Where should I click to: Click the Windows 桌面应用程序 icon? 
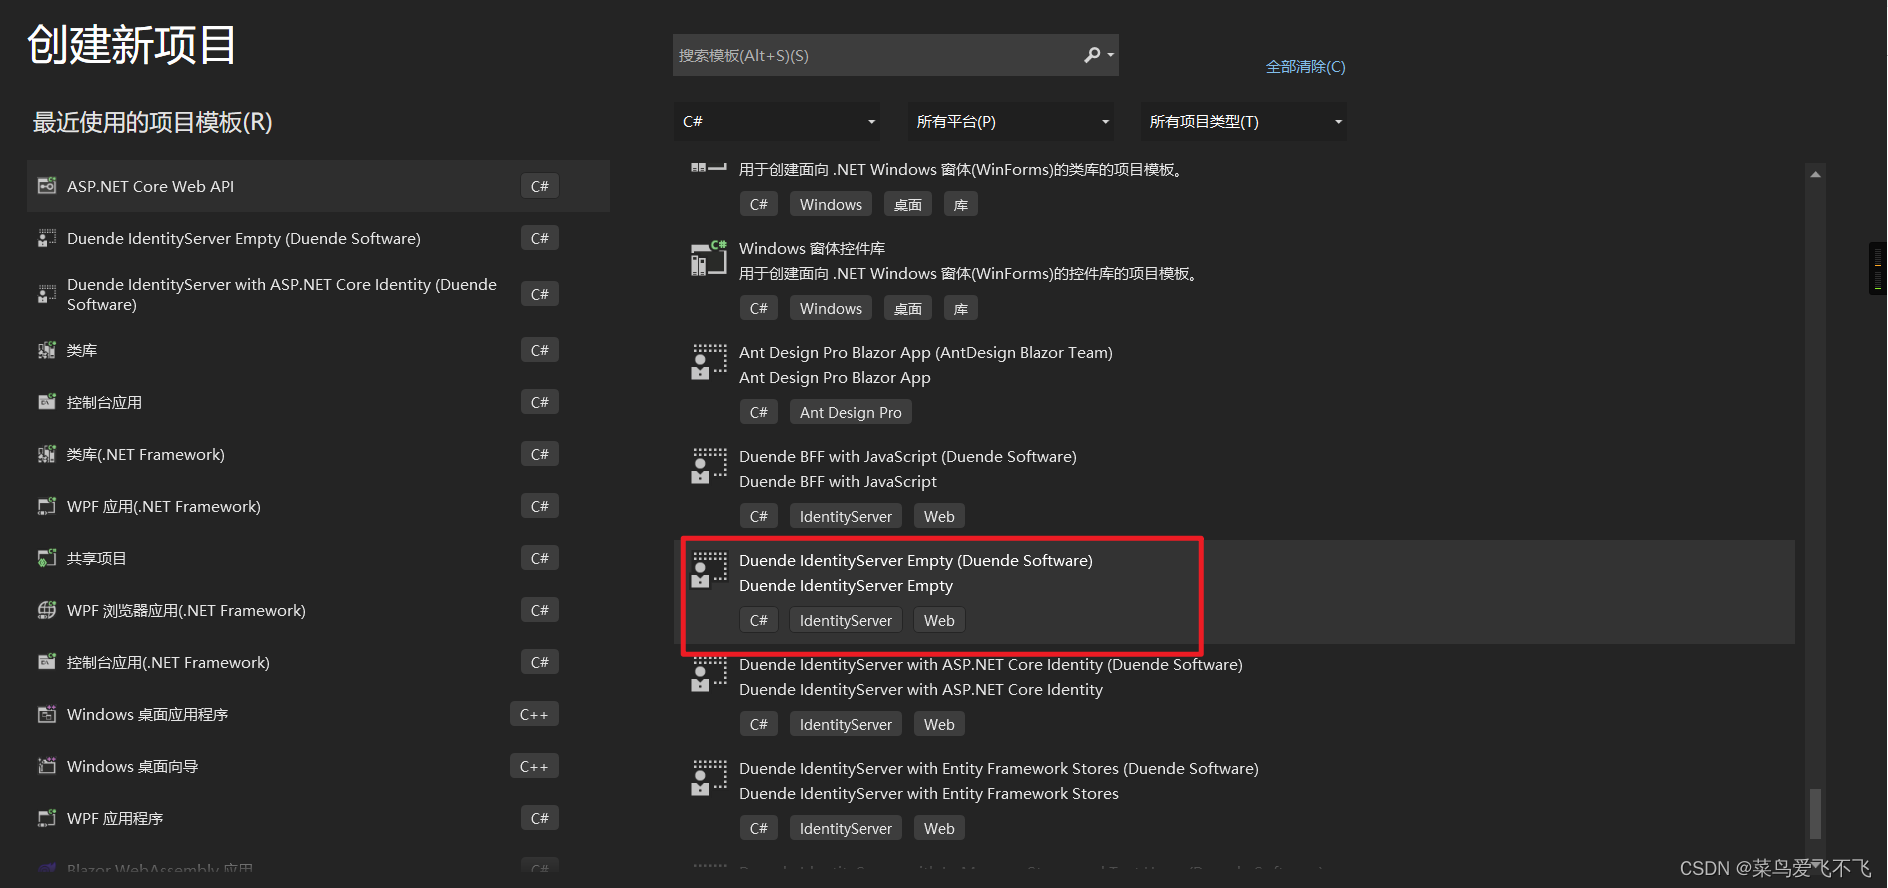(46, 714)
